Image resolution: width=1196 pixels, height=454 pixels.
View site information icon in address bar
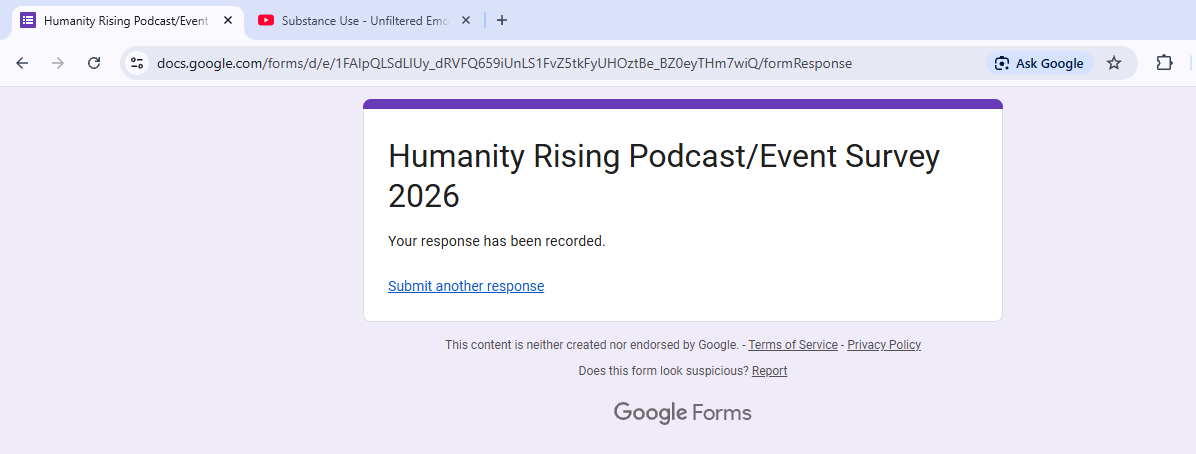tap(138, 63)
